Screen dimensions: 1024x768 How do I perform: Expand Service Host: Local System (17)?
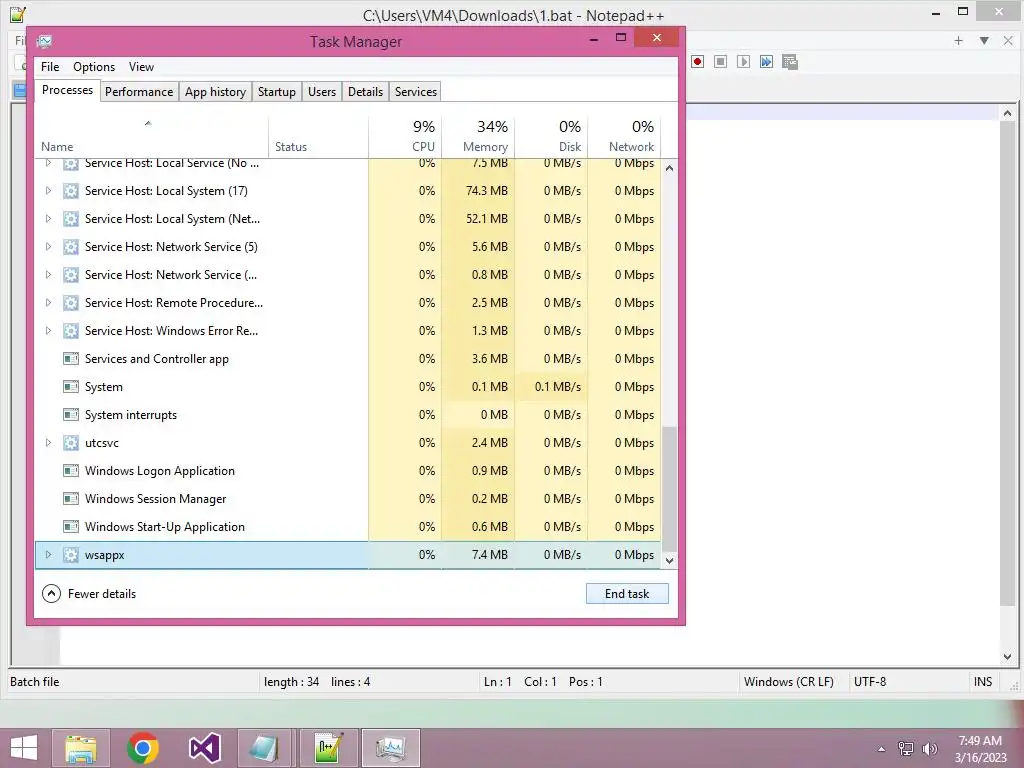[x=48, y=191]
